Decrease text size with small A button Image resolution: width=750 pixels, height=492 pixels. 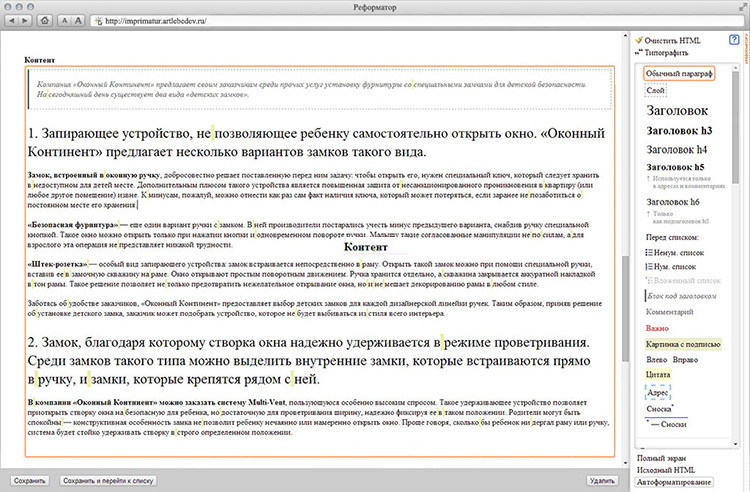tap(64, 21)
